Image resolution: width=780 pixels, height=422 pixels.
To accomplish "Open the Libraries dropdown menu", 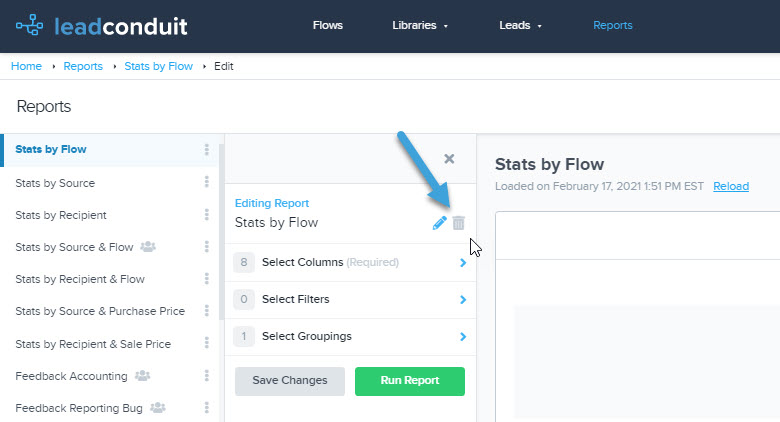I will click(x=420, y=26).
